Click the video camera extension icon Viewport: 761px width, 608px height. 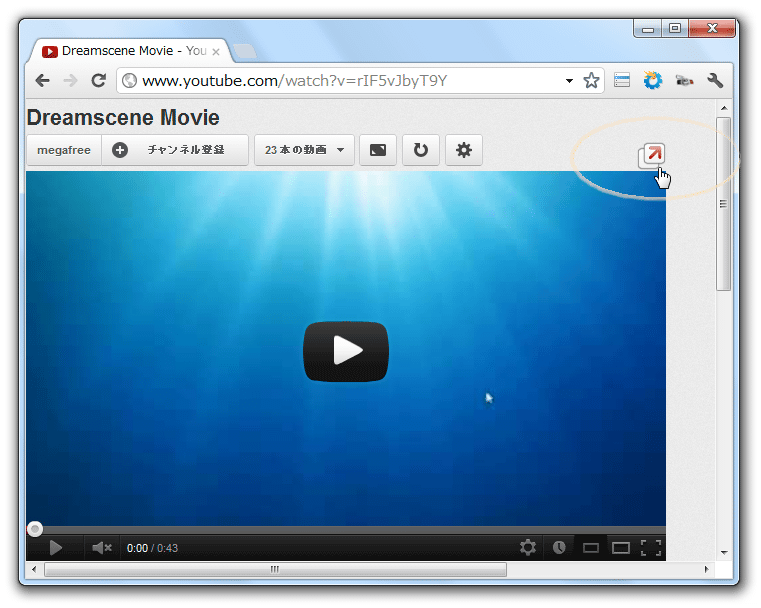(684, 81)
